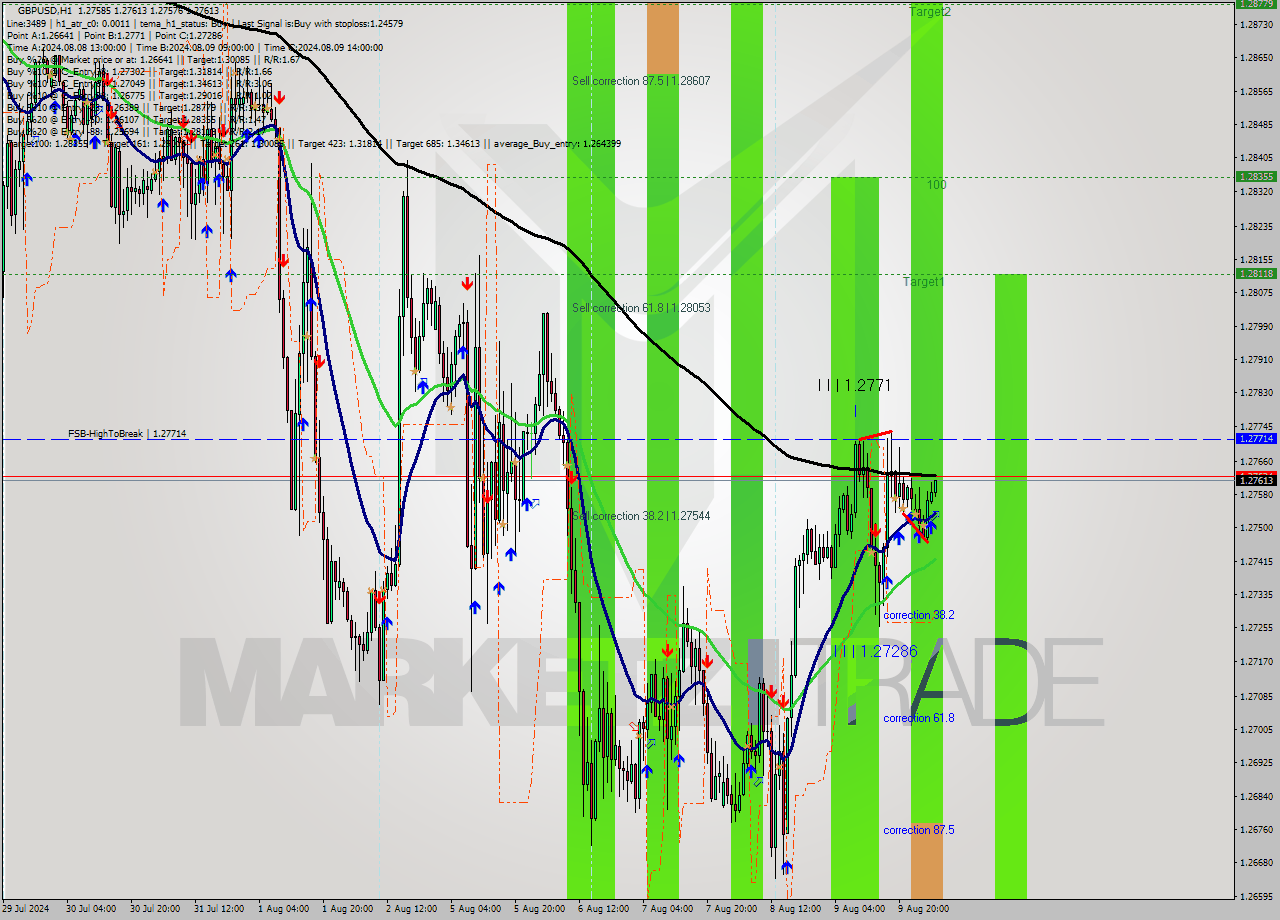This screenshot has height=920, width=1280.
Task: Click the '9 Aug 20:00' time axis label
Action: pos(923,909)
